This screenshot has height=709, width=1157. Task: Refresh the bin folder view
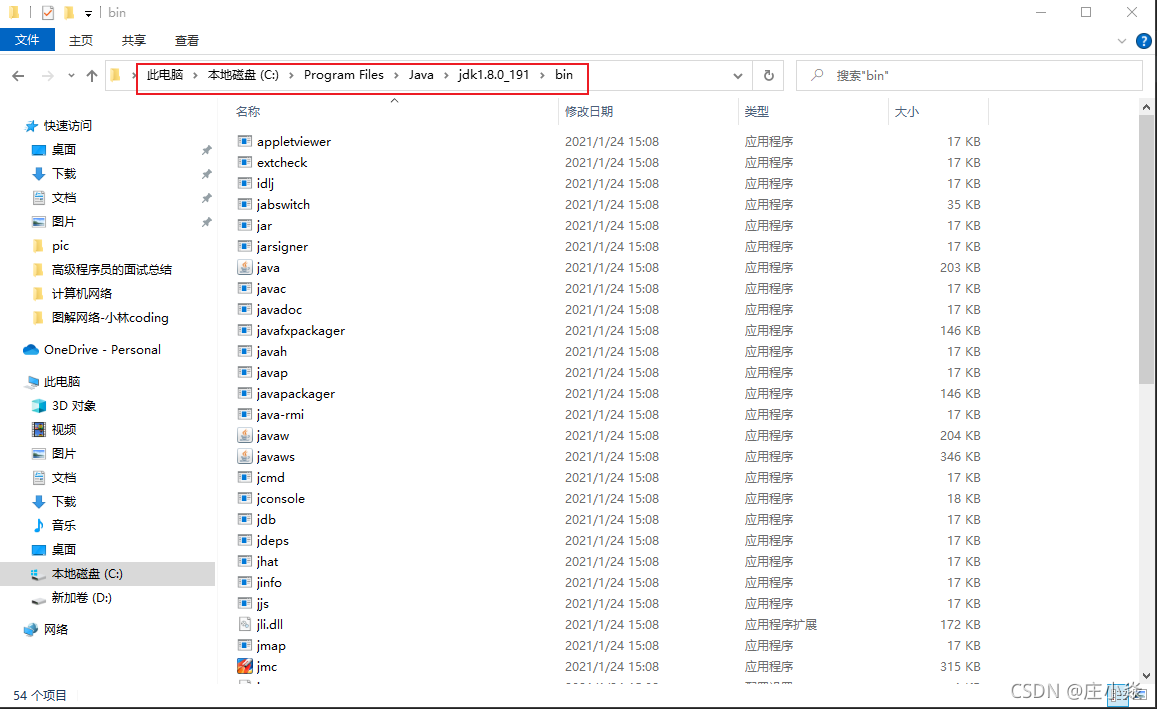(x=768, y=75)
